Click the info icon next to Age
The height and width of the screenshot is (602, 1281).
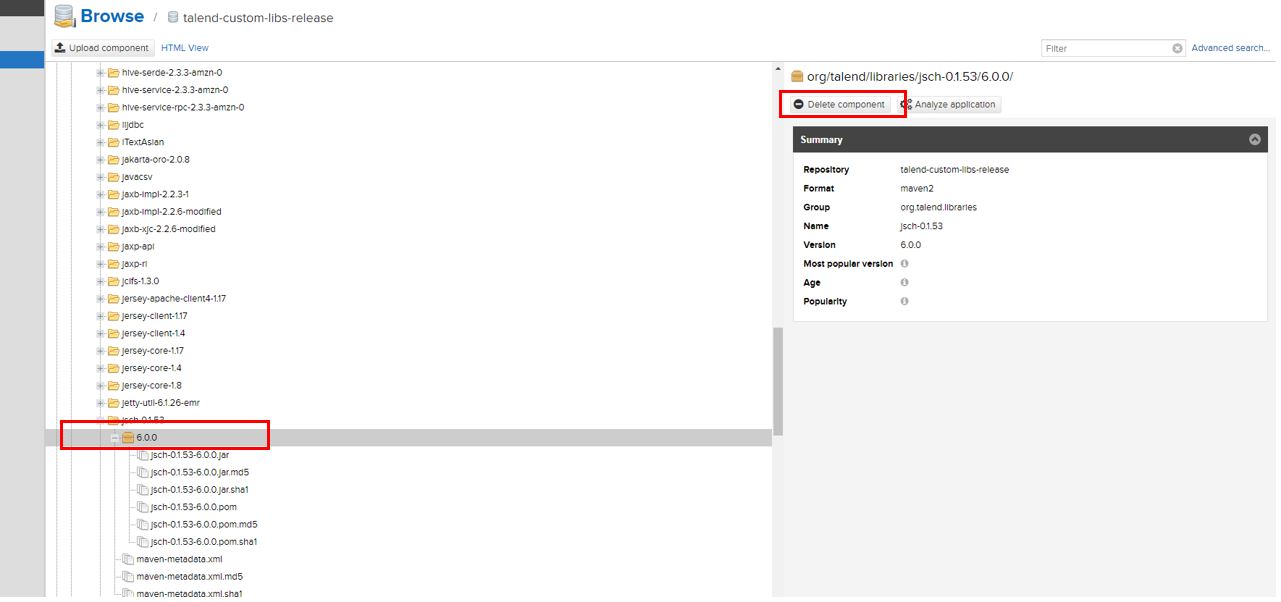pos(904,282)
